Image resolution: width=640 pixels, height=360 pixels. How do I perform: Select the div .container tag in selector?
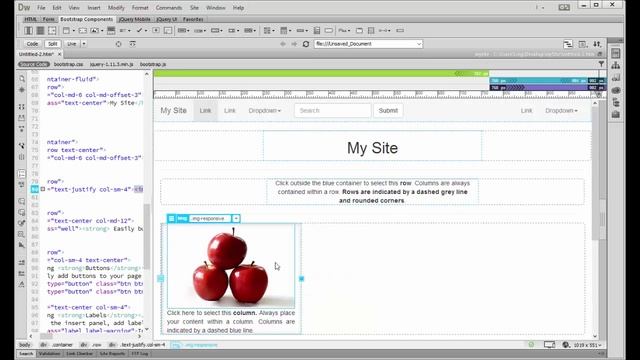[x=57, y=345]
